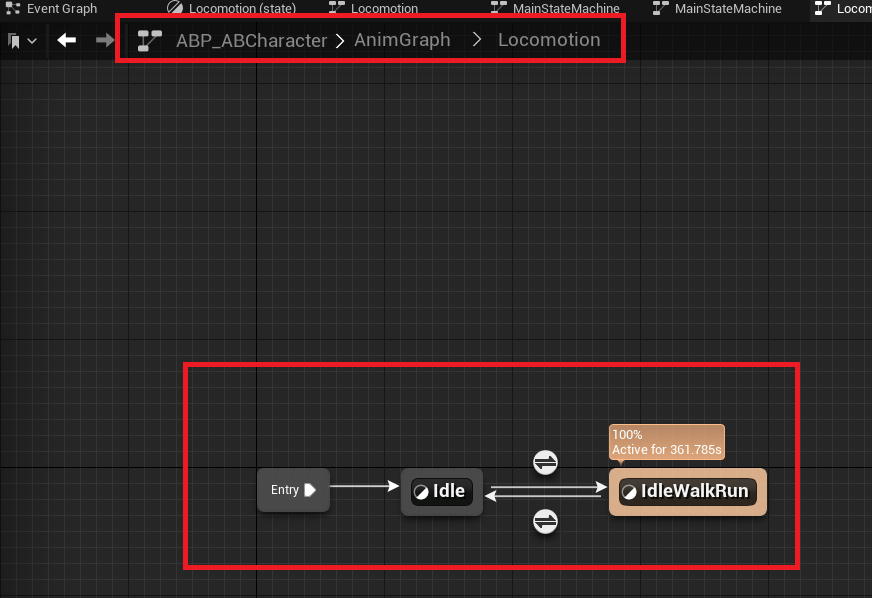Select the Entry node
The width and height of the screenshot is (872, 598).
tap(293, 490)
